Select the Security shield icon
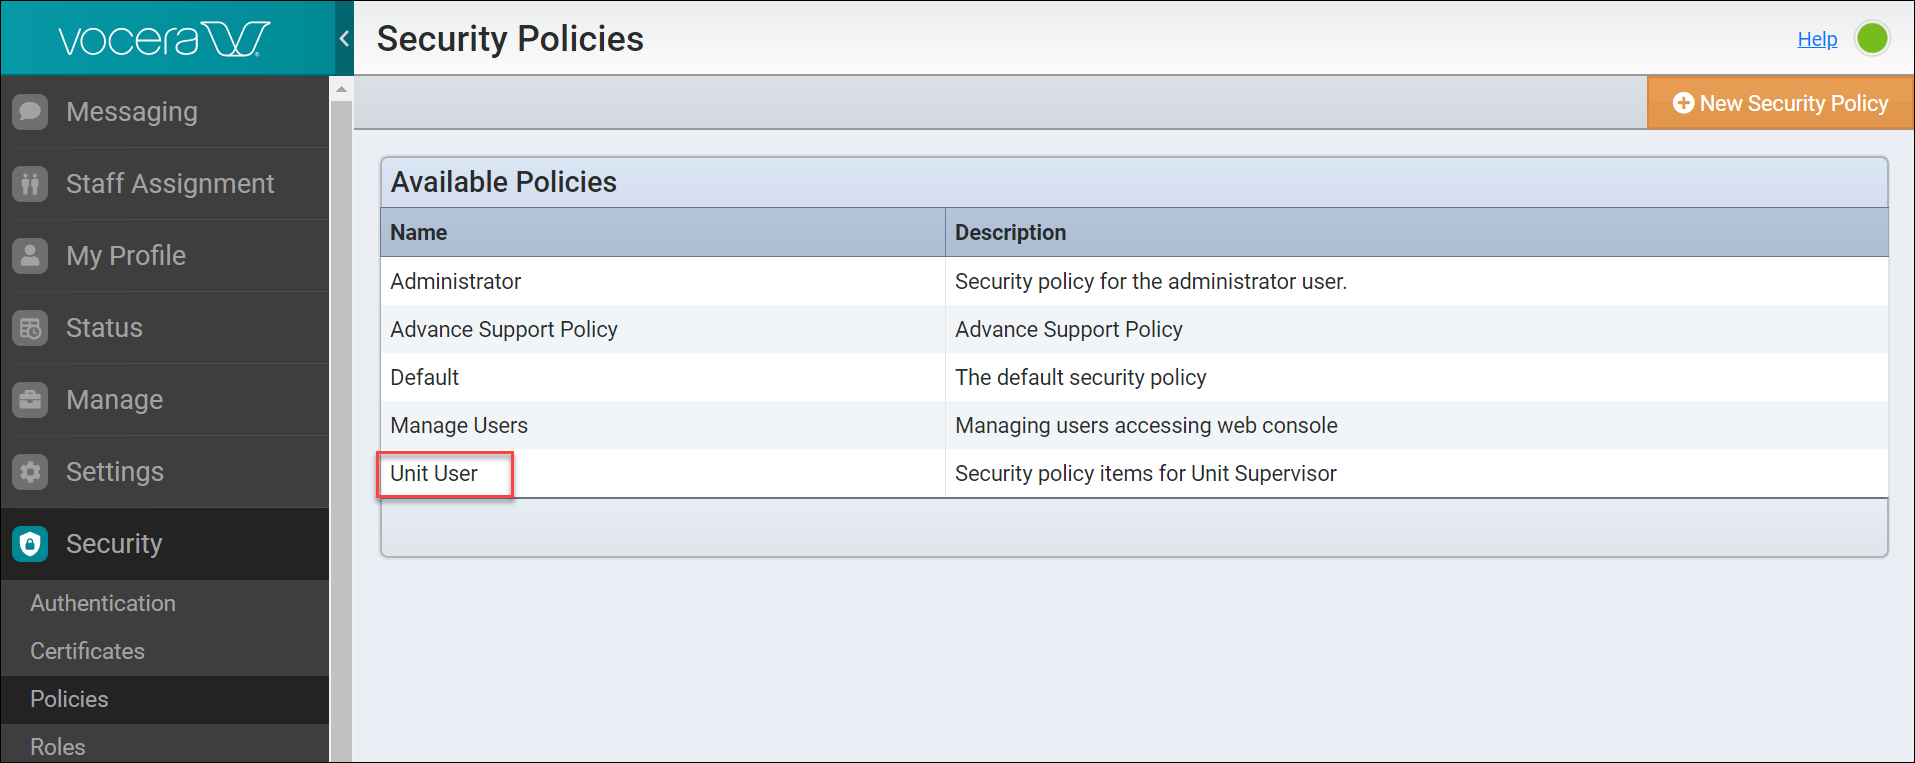The image size is (1915, 763). tap(31, 543)
